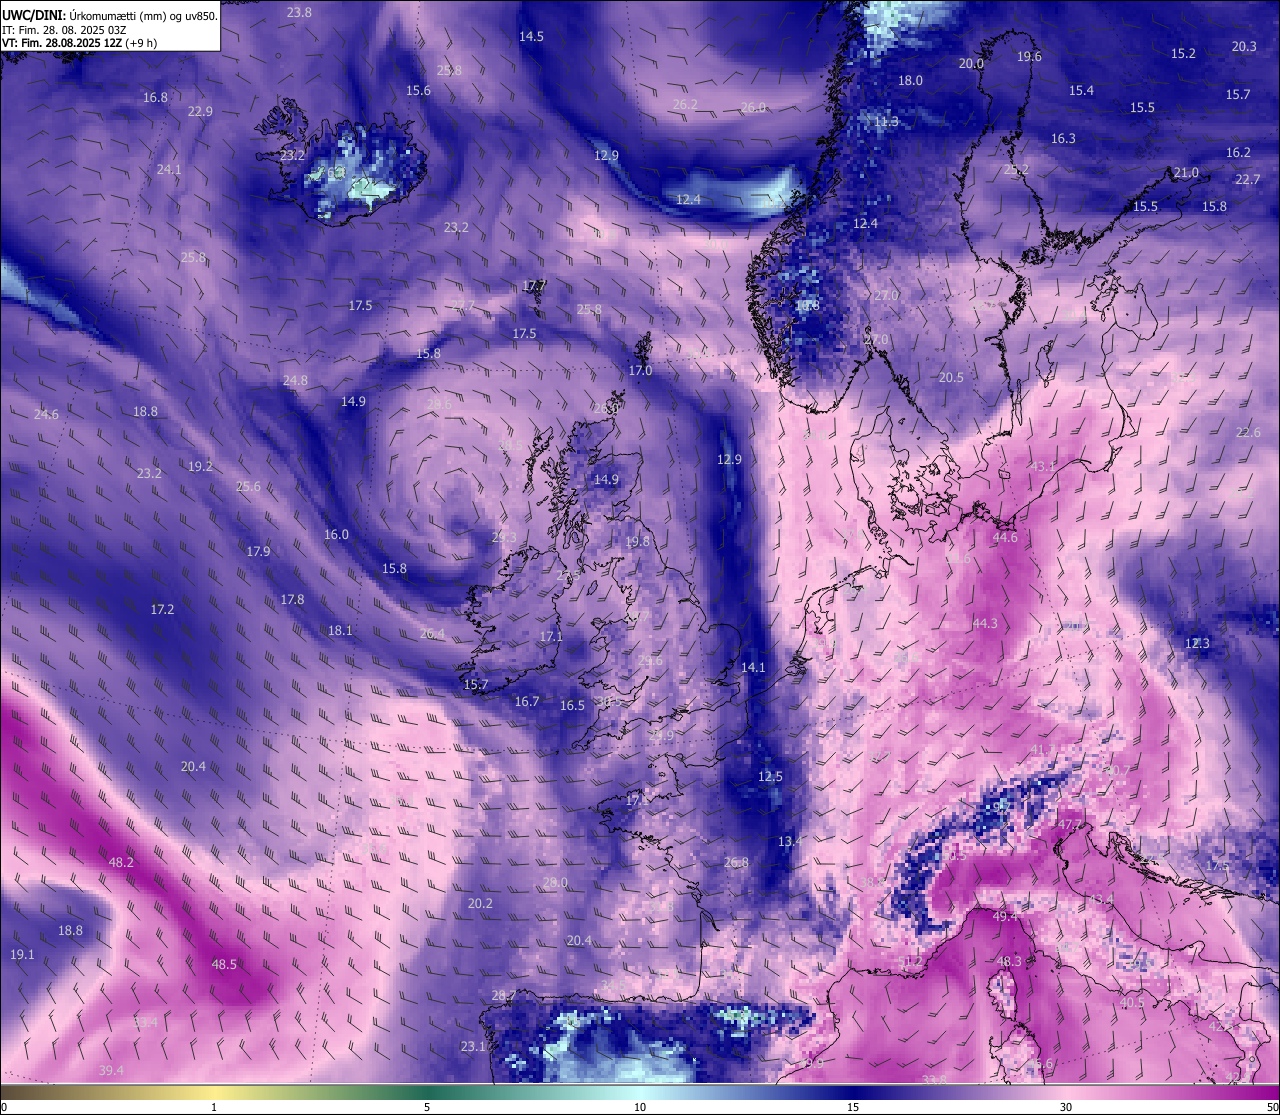Click the 23.1 value near Portugal coast

tap(473, 1046)
